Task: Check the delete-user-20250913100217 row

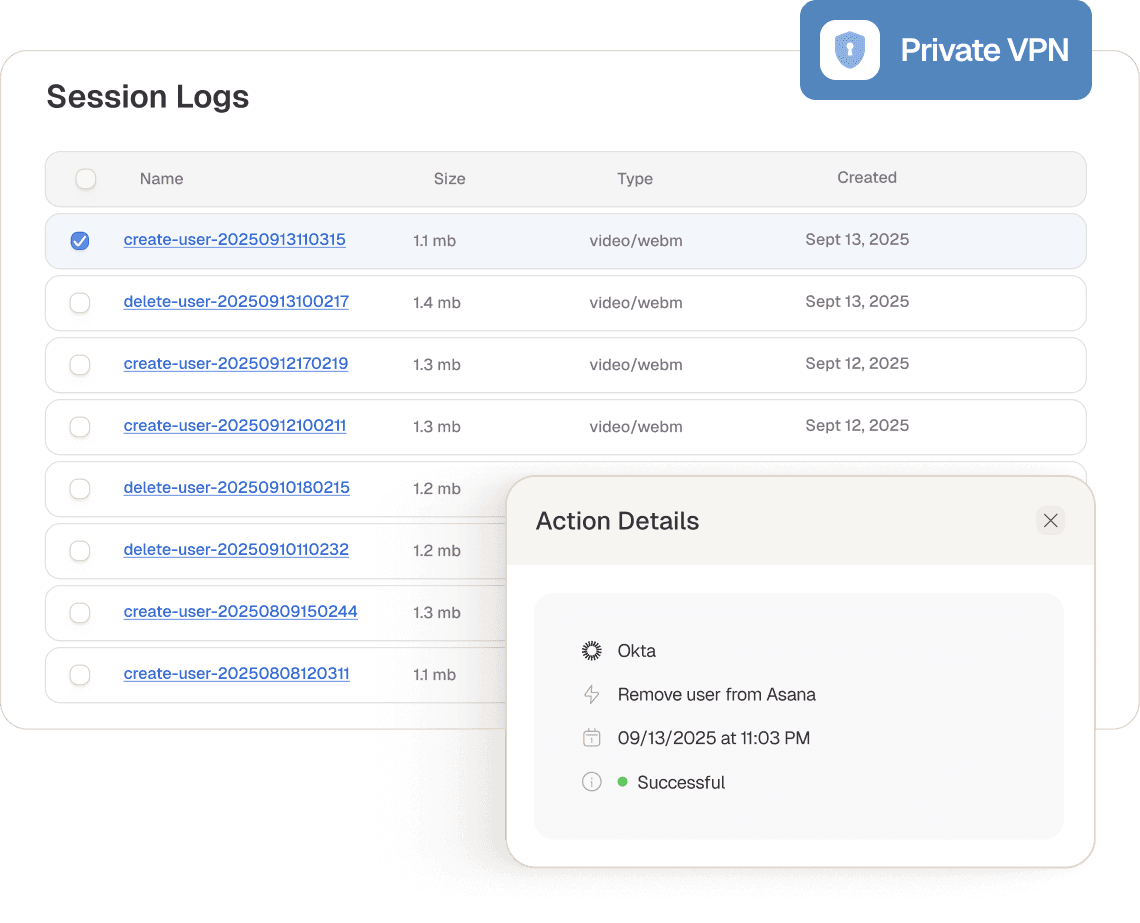Action: (x=80, y=302)
